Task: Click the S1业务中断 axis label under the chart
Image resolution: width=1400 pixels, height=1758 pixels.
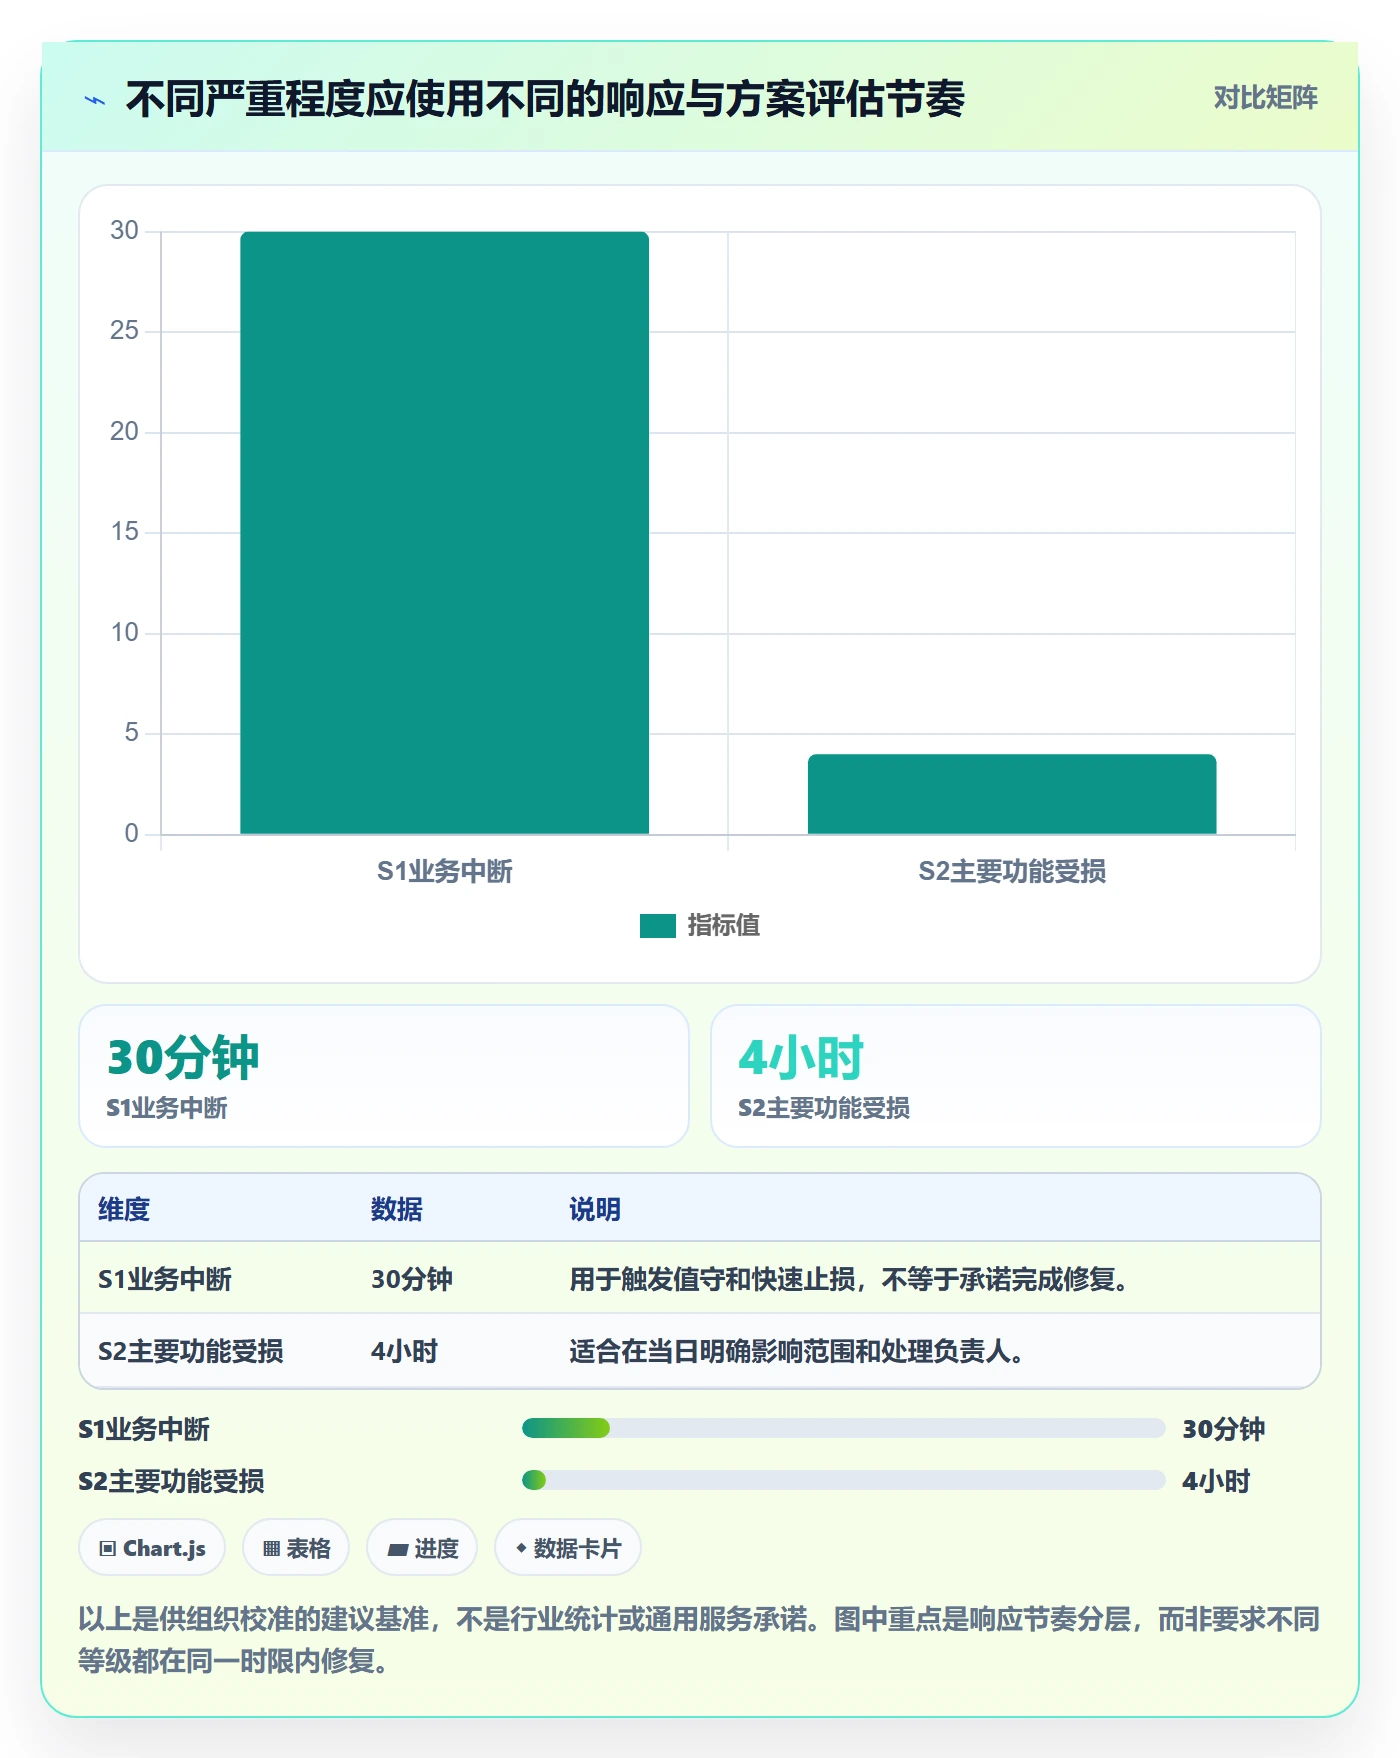Action: [444, 871]
